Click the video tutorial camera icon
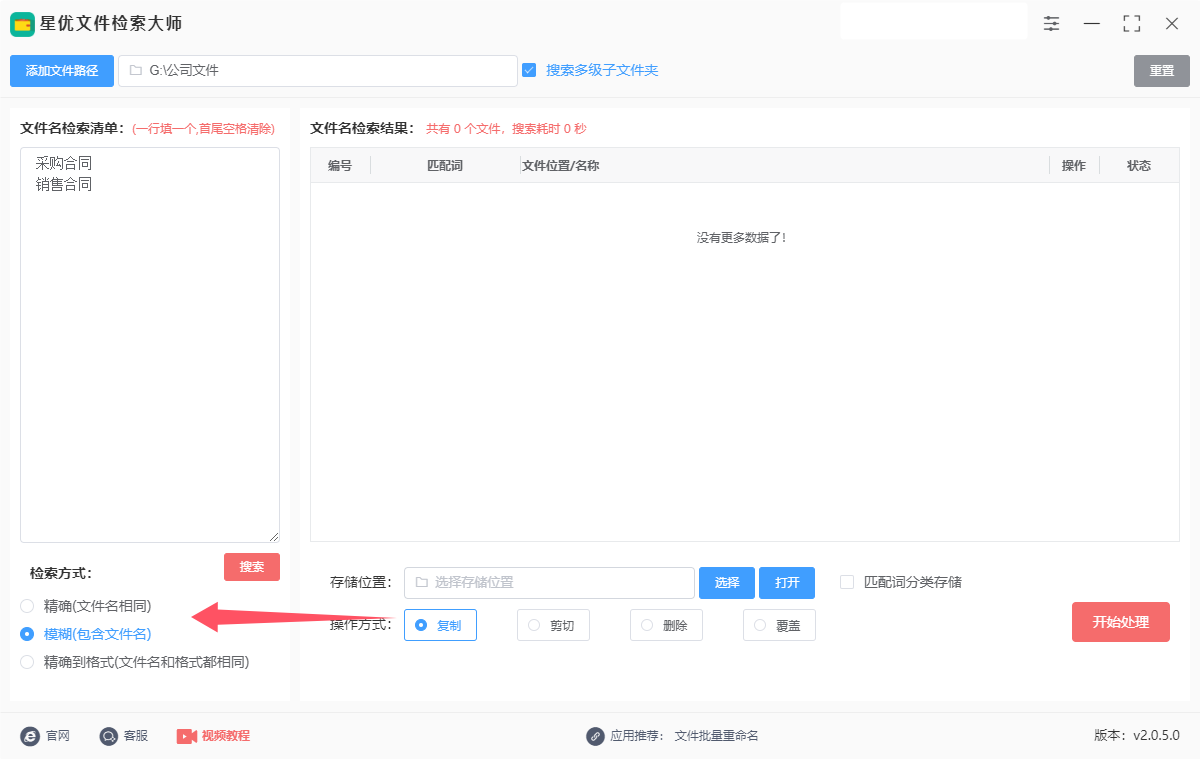This screenshot has width=1200, height=760. click(186, 736)
